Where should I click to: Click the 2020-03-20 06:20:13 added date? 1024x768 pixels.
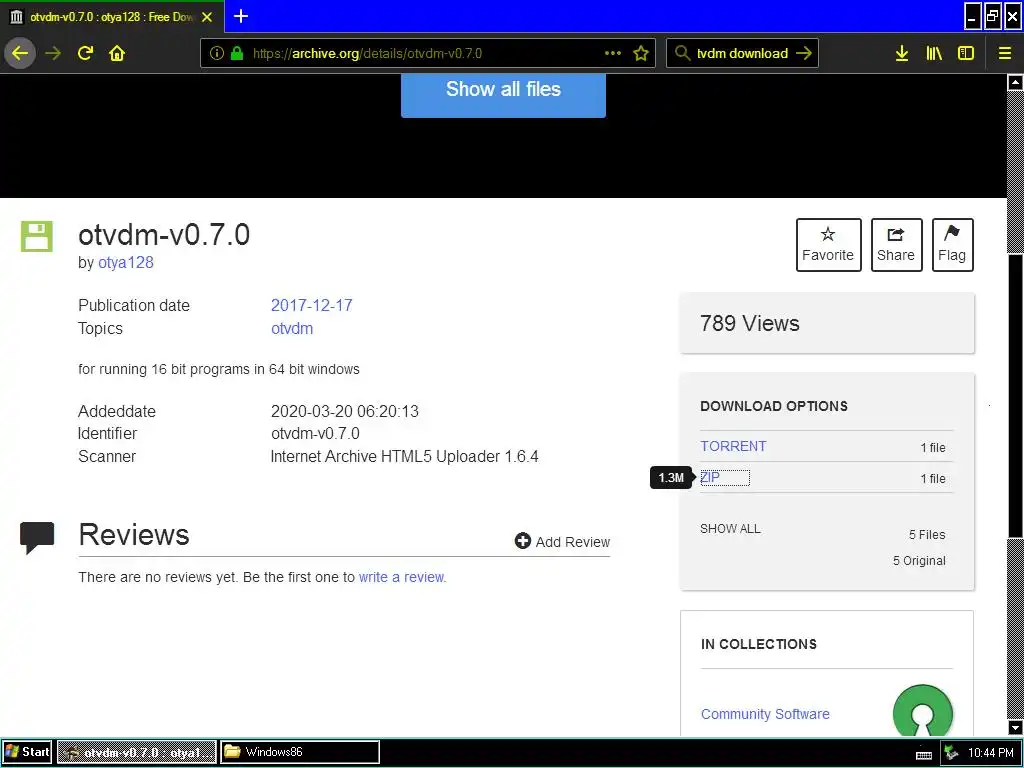(345, 411)
